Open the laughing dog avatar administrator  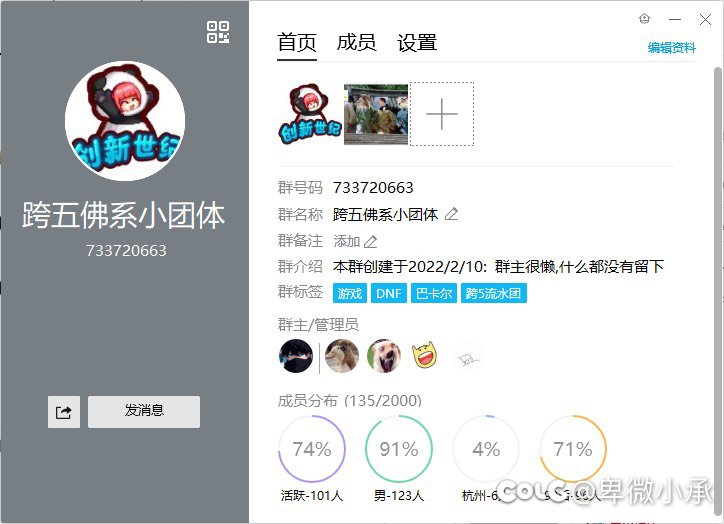tap(384, 356)
